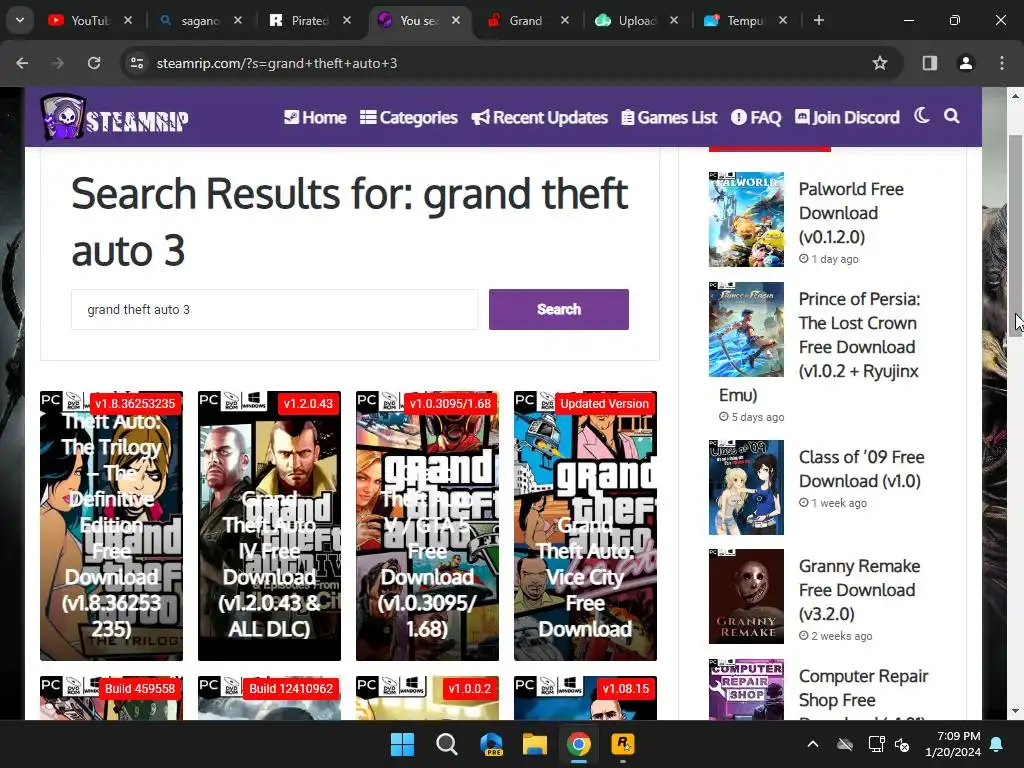Open Class of '09 Free Download link
Image resolution: width=1024 pixels, height=768 pixels.
coord(861,469)
